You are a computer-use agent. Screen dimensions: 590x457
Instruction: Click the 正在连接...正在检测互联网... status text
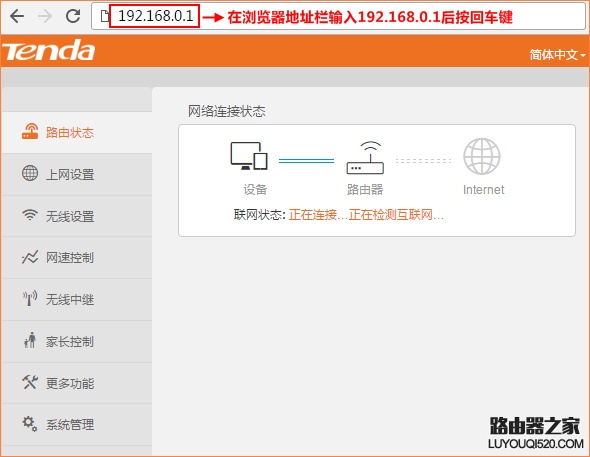pyautogui.click(x=366, y=215)
